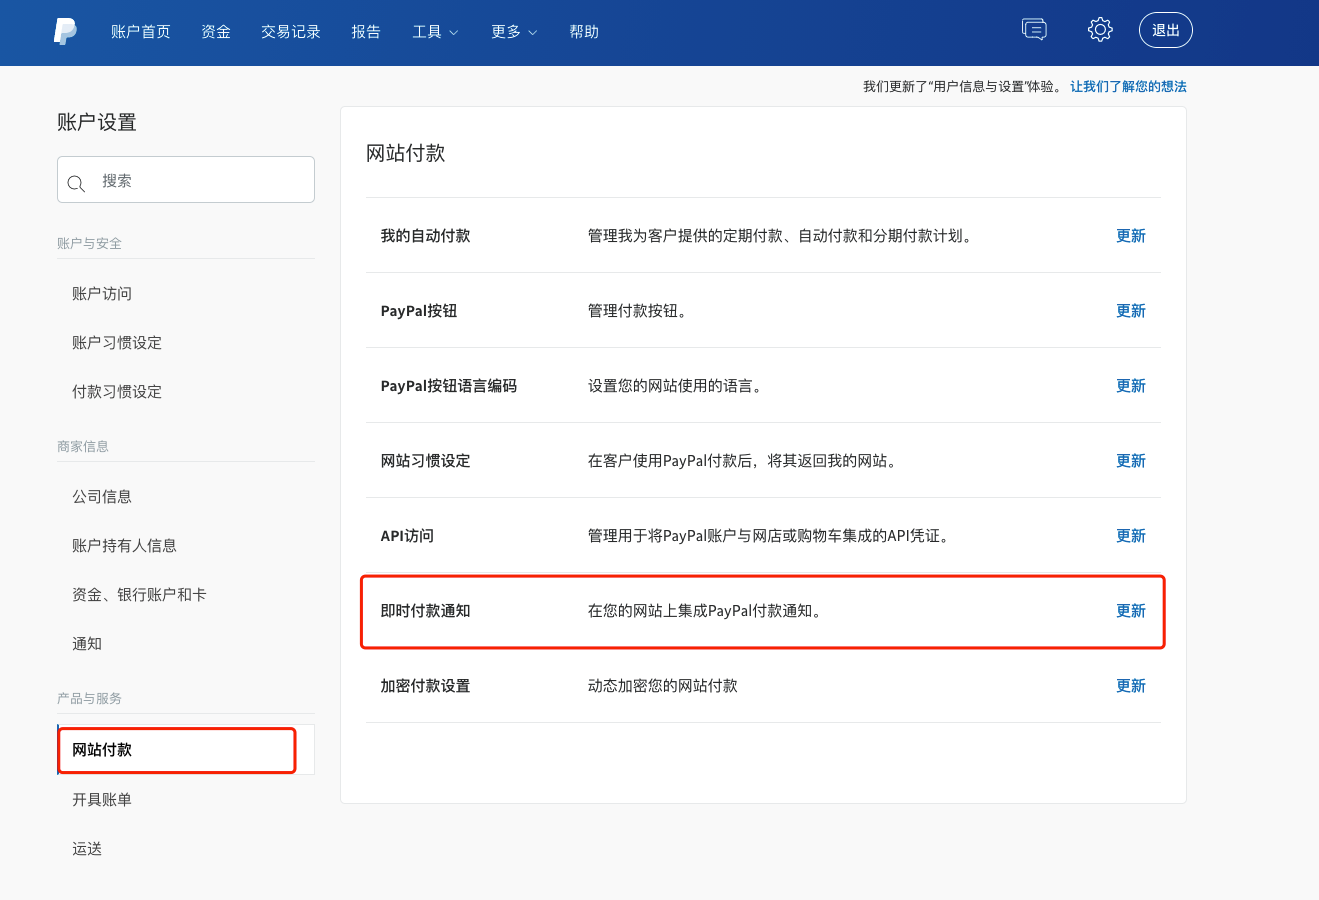Viewport: 1319px width, 900px height.
Task: Select 付款习惯设定 in the sidebar
Action: tap(117, 392)
